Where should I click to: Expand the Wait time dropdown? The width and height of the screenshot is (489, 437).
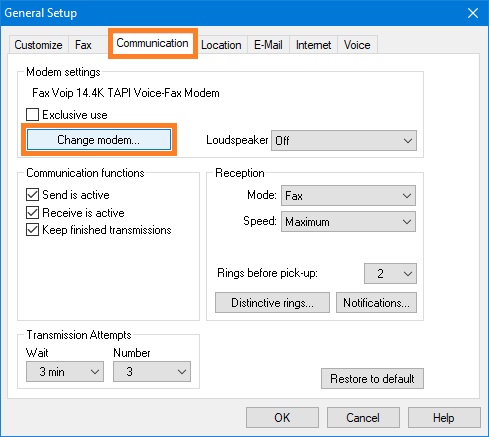65,372
